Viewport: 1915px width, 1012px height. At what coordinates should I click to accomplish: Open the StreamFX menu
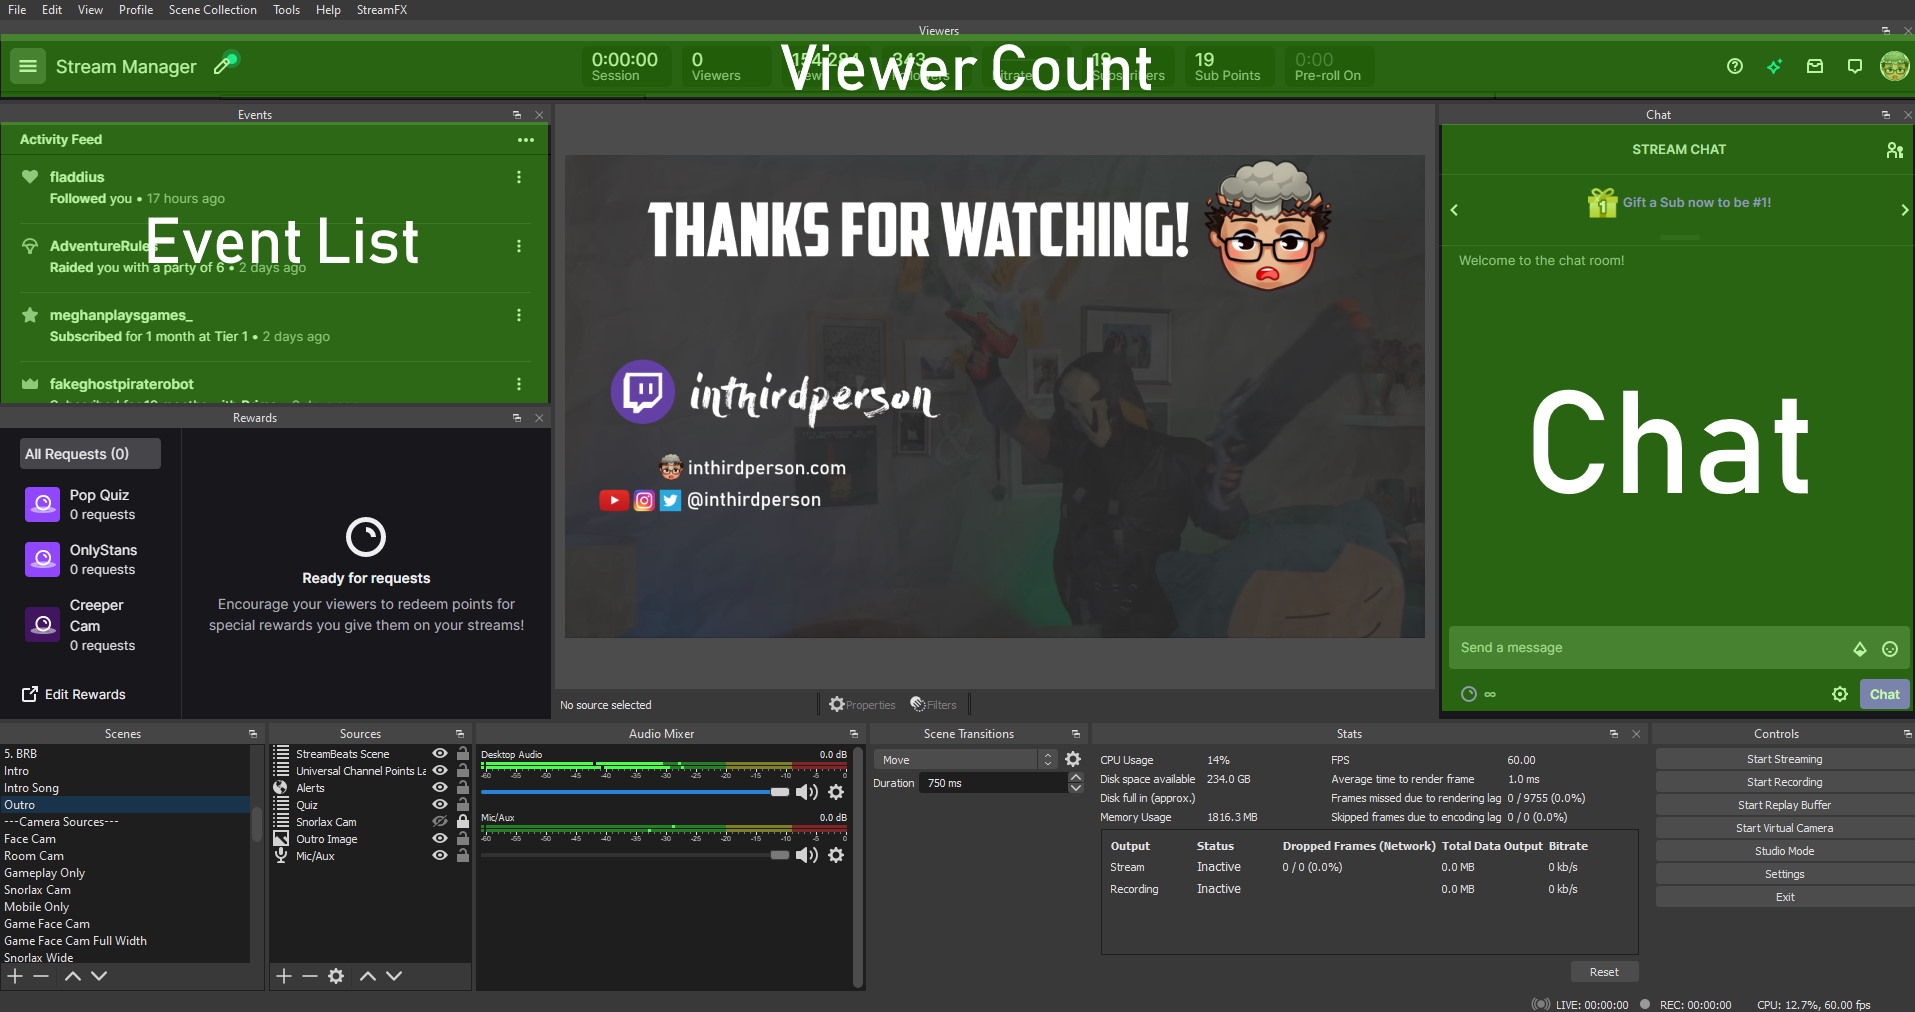pyautogui.click(x=382, y=10)
